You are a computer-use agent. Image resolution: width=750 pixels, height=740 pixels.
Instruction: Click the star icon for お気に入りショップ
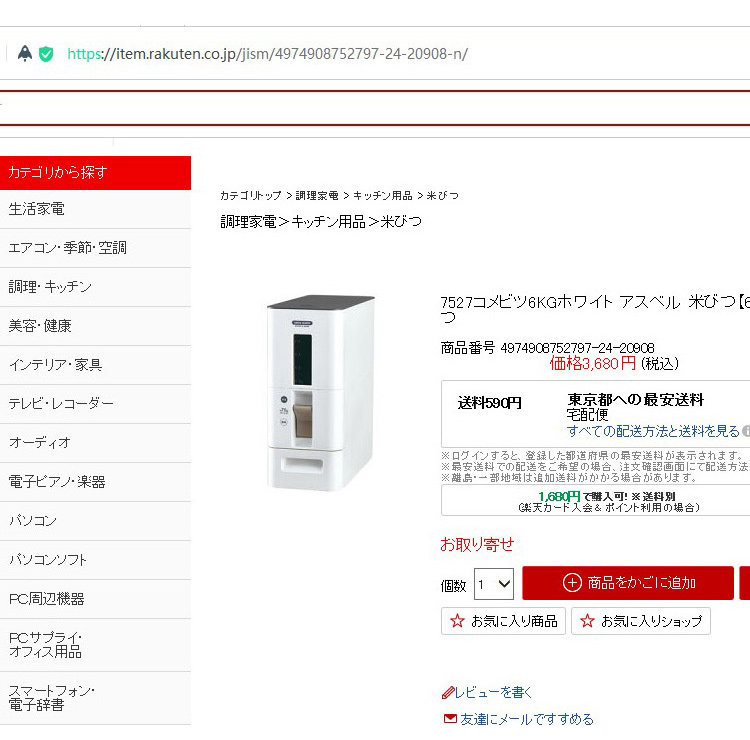[x=587, y=621]
